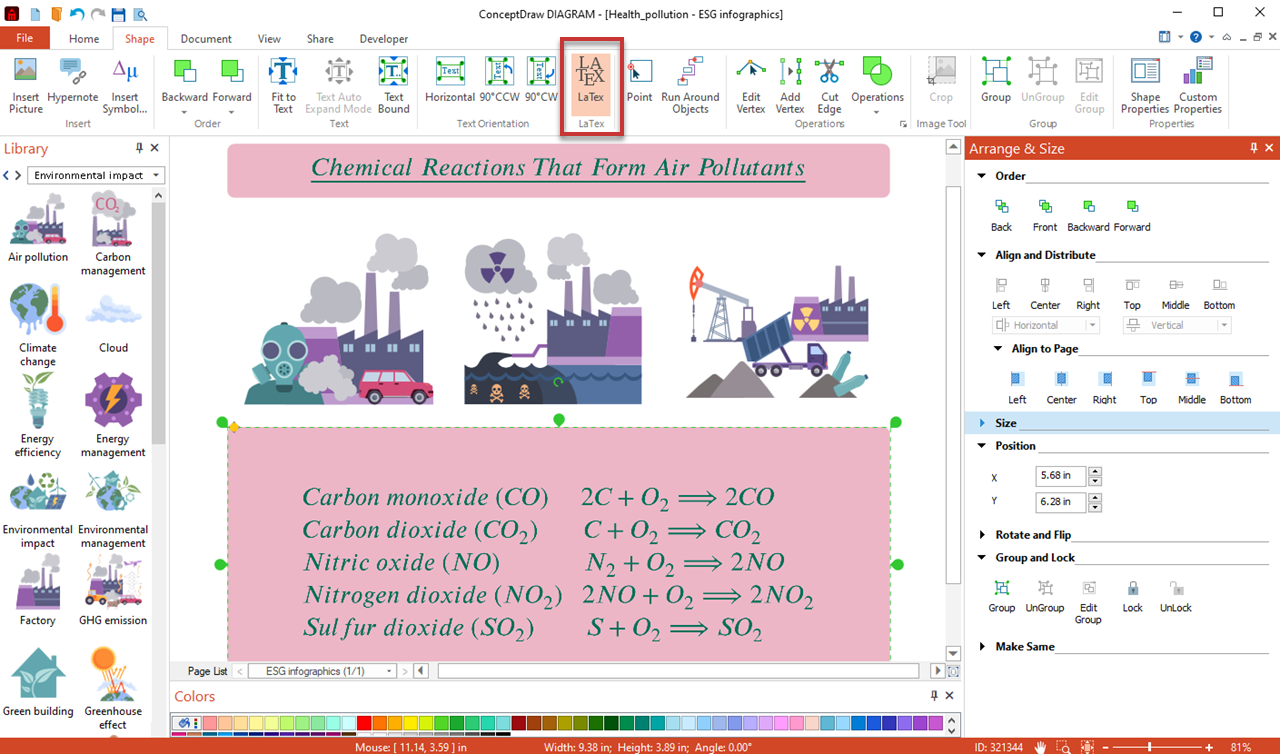
Task: Pin the Arrange & Size panel
Action: tap(1254, 148)
